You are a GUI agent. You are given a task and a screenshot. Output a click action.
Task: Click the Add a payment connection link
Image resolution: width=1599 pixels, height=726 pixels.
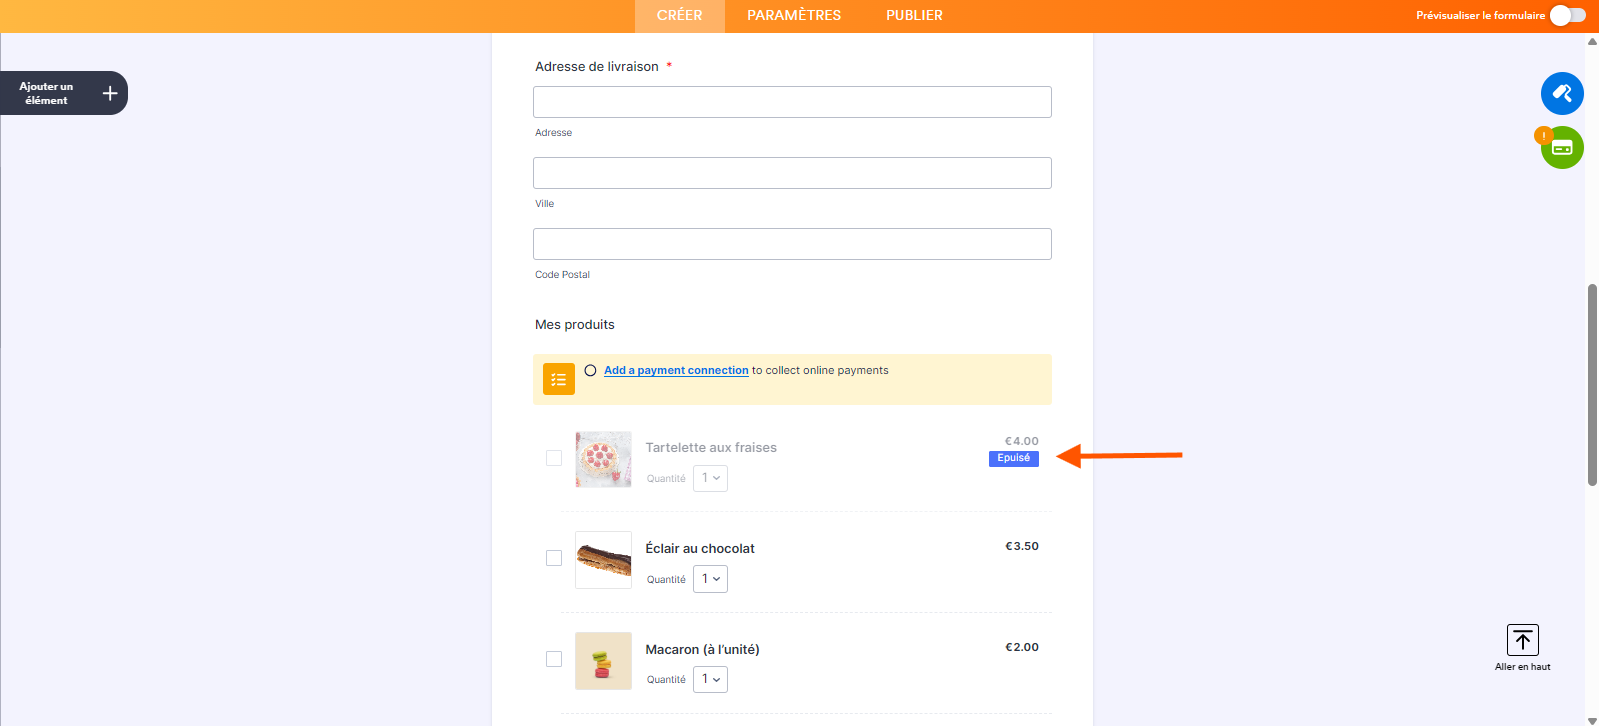coord(676,370)
